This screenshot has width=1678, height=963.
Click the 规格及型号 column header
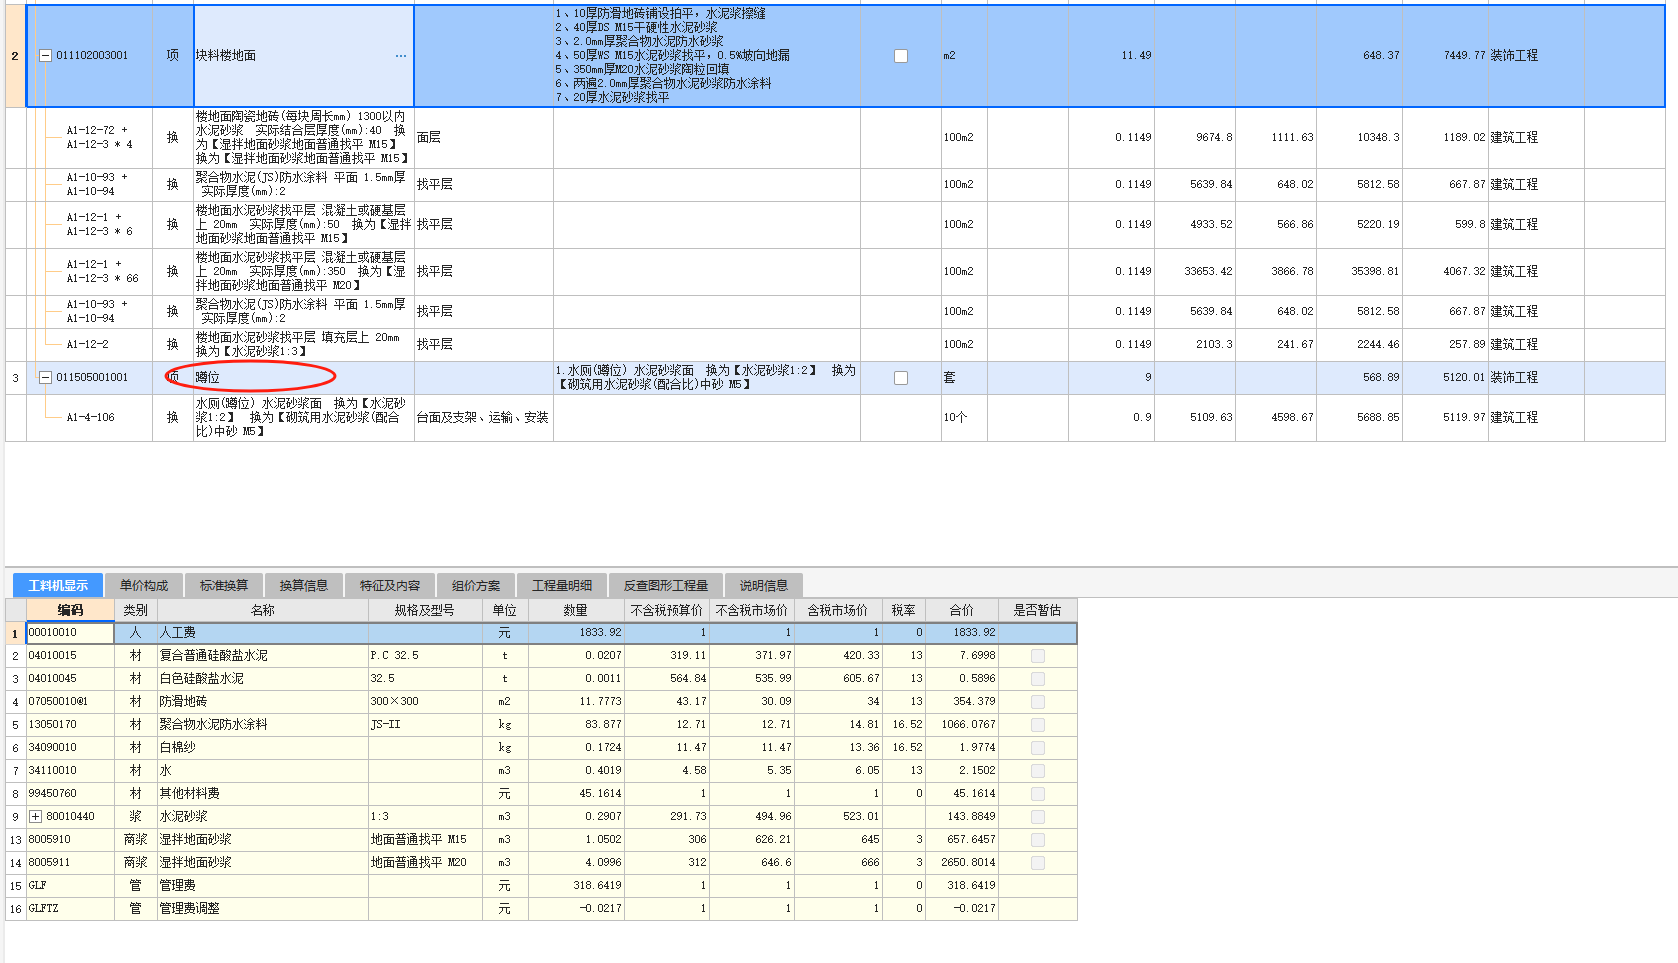(x=425, y=610)
